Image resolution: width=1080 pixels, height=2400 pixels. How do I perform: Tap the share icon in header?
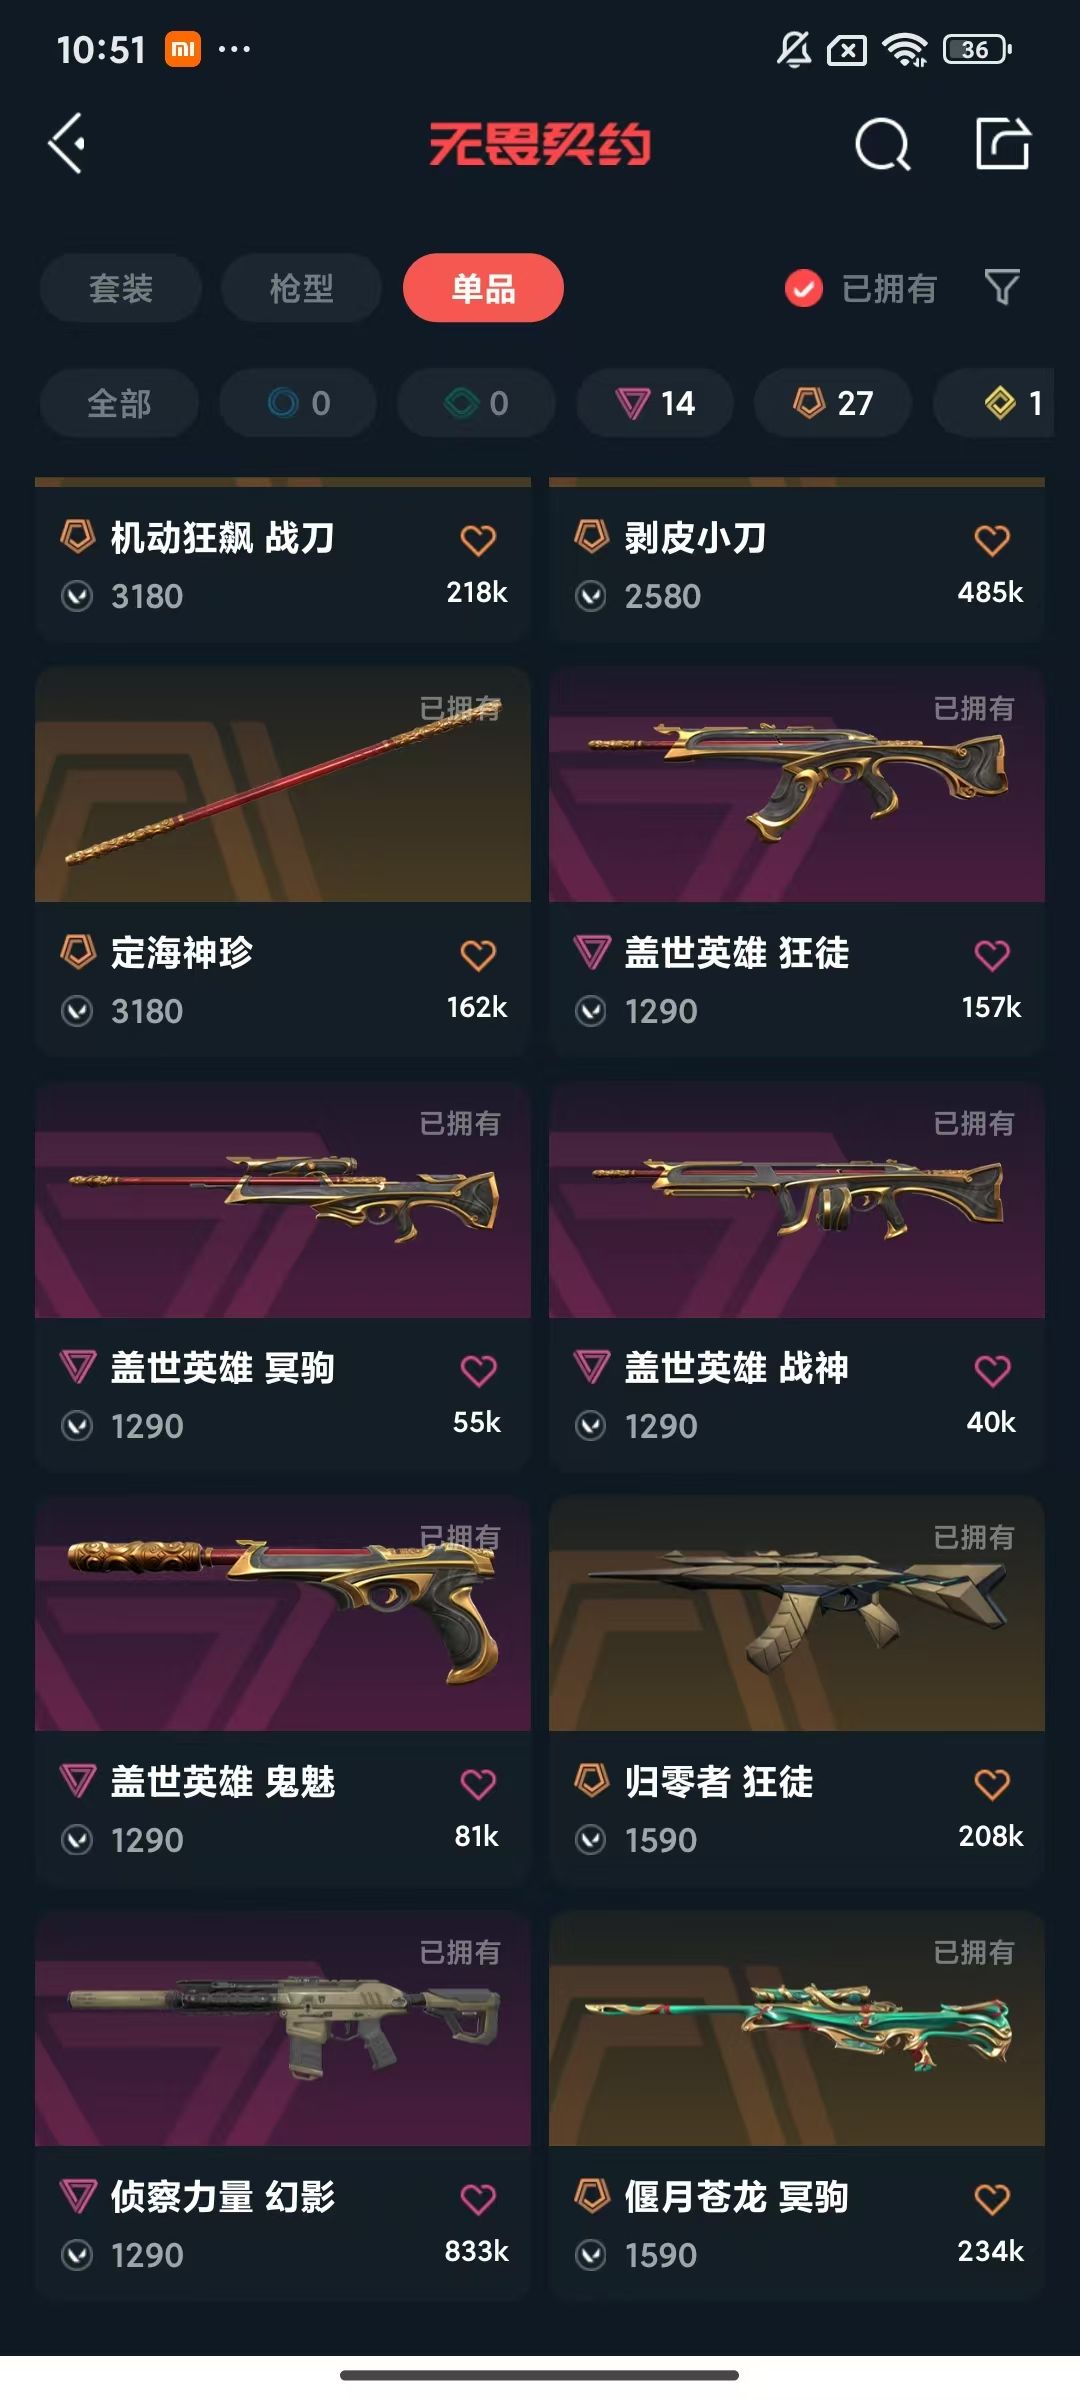click(x=1003, y=144)
